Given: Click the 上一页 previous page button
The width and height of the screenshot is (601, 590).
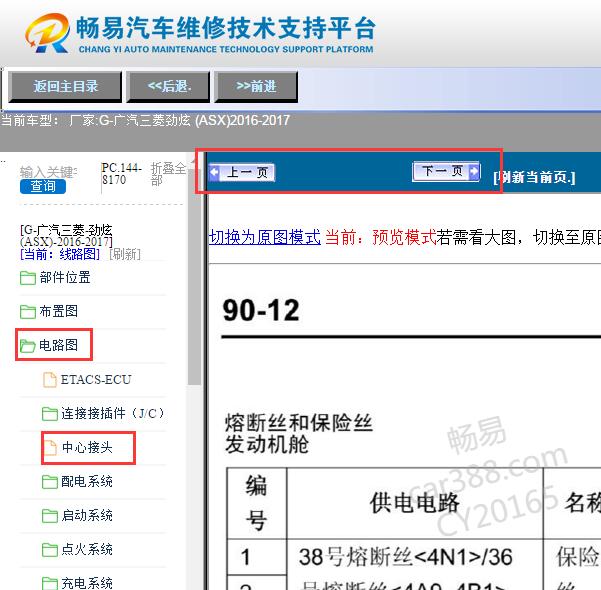Looking at the screenshot, I should [x=242, y=173].
